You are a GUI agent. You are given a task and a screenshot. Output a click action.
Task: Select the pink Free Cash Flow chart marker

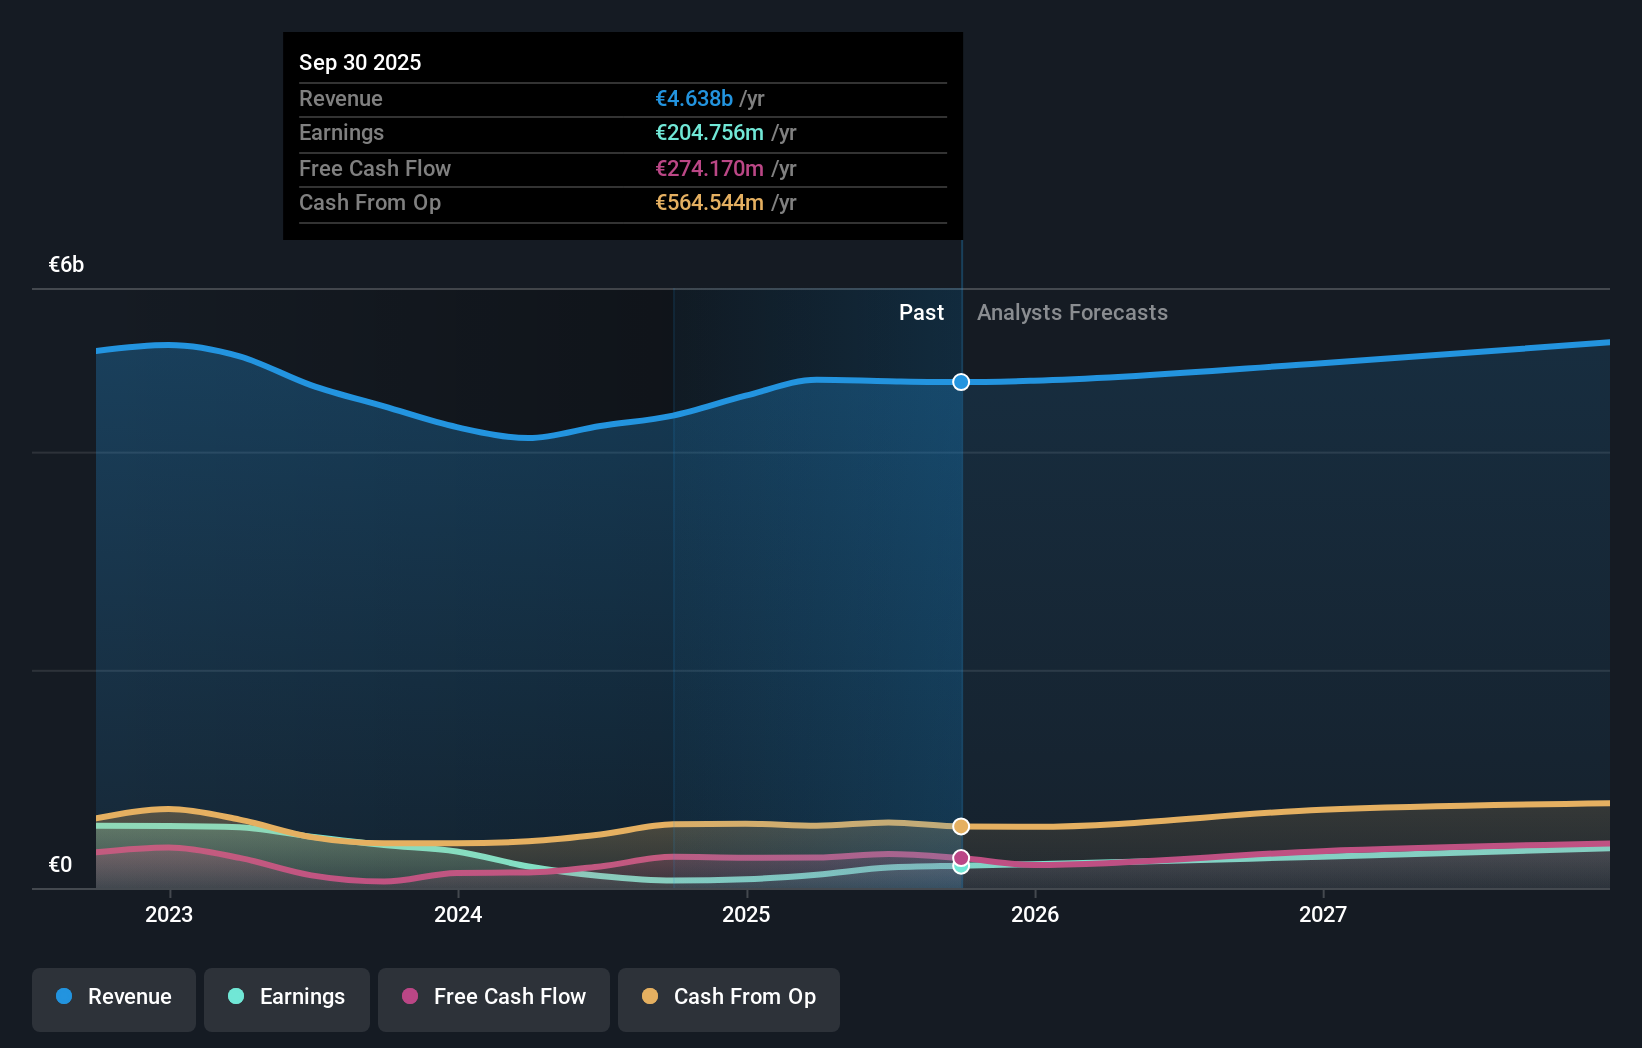[x=960, y=857]
